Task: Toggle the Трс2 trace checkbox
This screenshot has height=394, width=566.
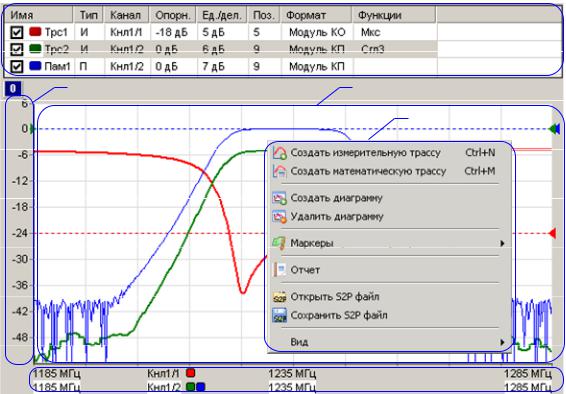Action: [17, 49]
